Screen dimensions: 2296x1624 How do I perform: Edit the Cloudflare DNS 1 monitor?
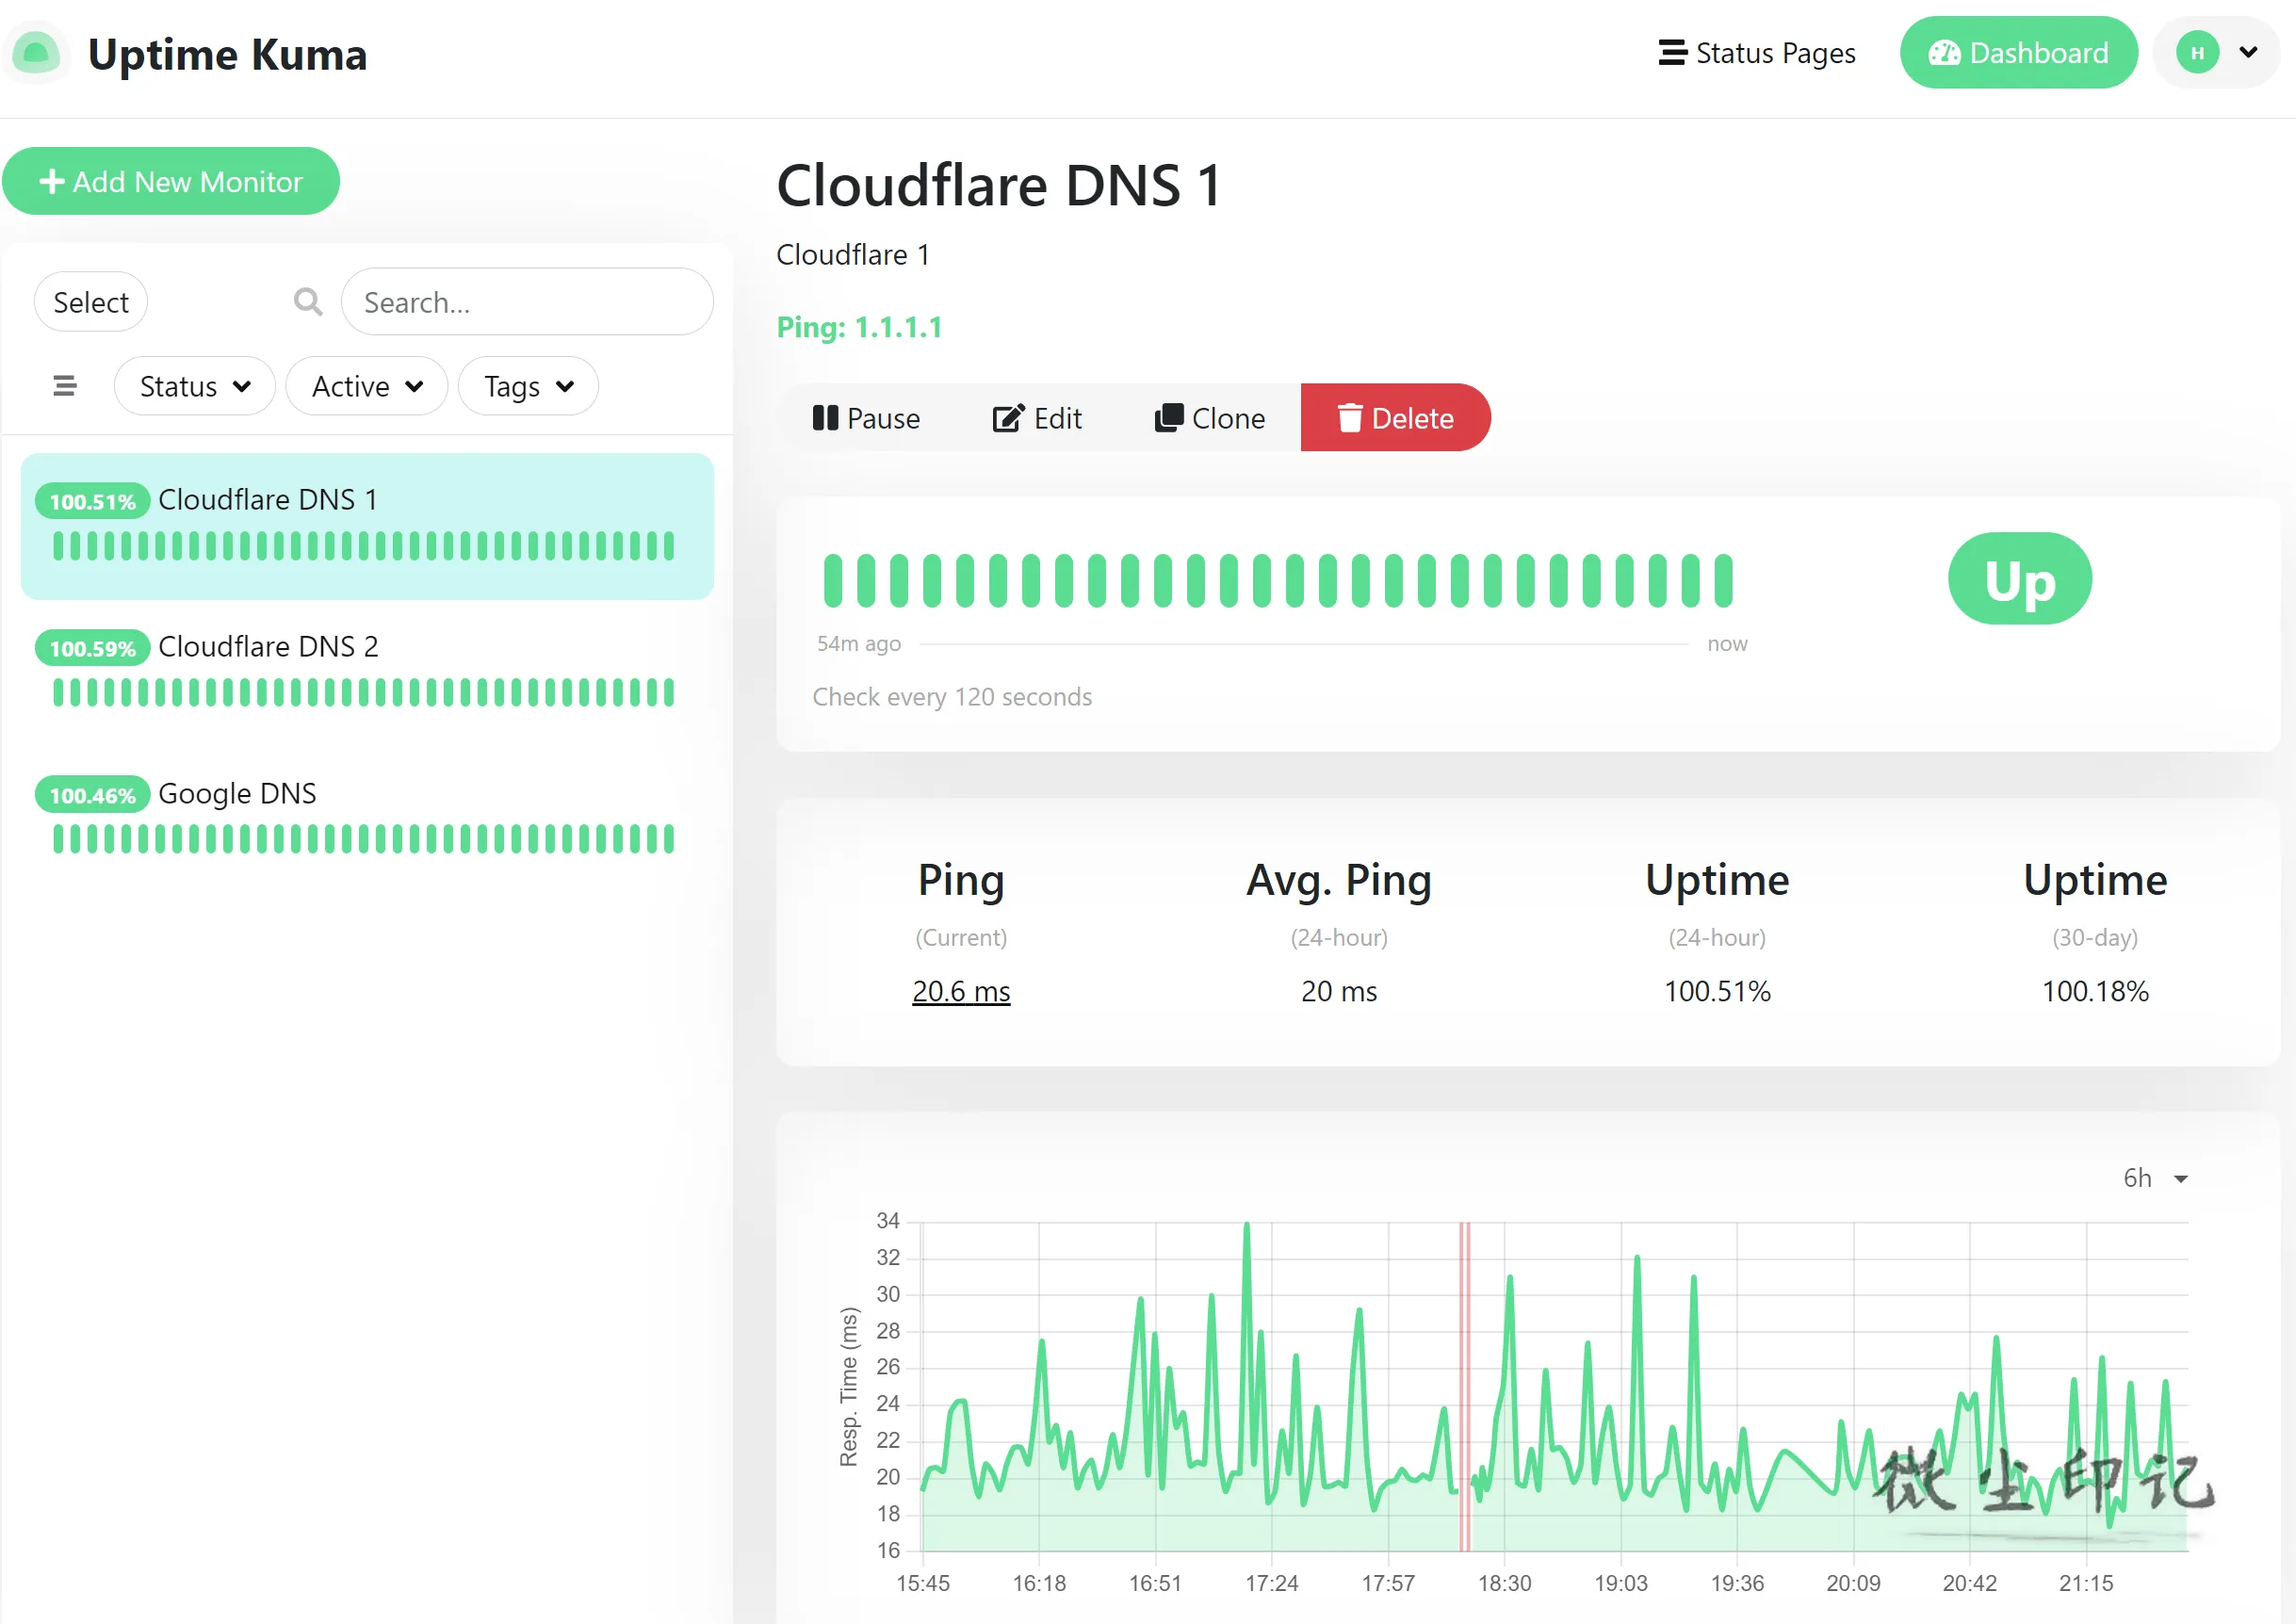1037,418
